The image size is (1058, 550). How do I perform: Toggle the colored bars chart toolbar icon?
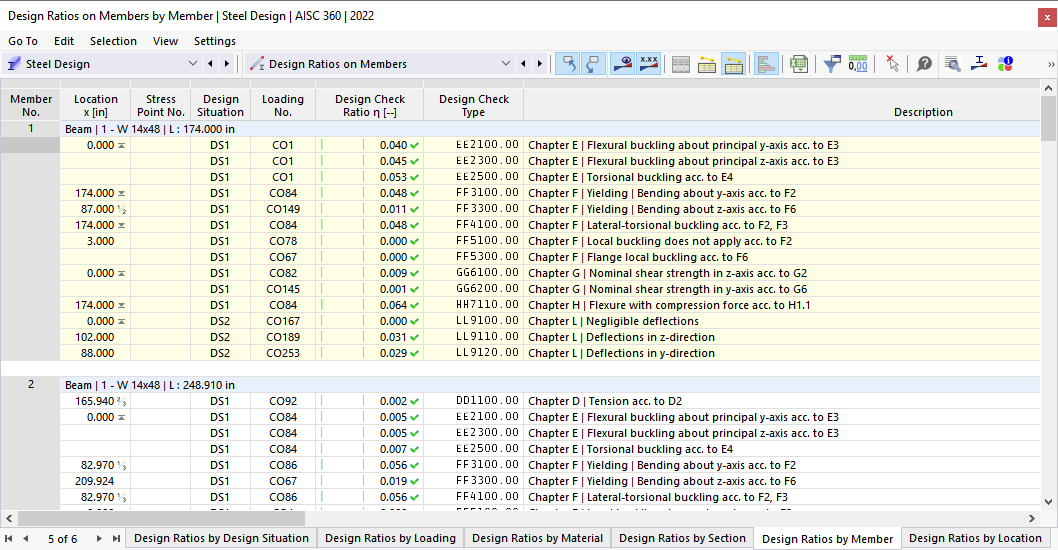tap(766, 64)
